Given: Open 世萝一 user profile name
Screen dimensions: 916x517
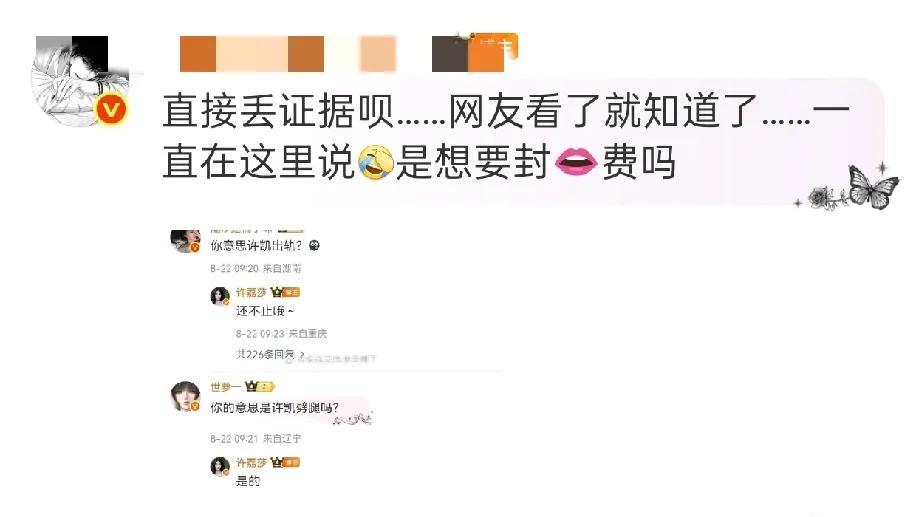Looking at the screenshot, I should tap(225, 387).
